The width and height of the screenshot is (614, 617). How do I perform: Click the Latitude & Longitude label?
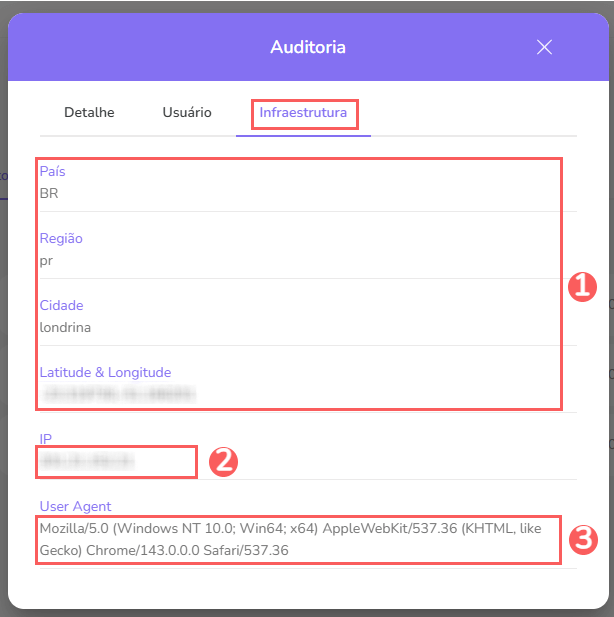coord(105,372)
